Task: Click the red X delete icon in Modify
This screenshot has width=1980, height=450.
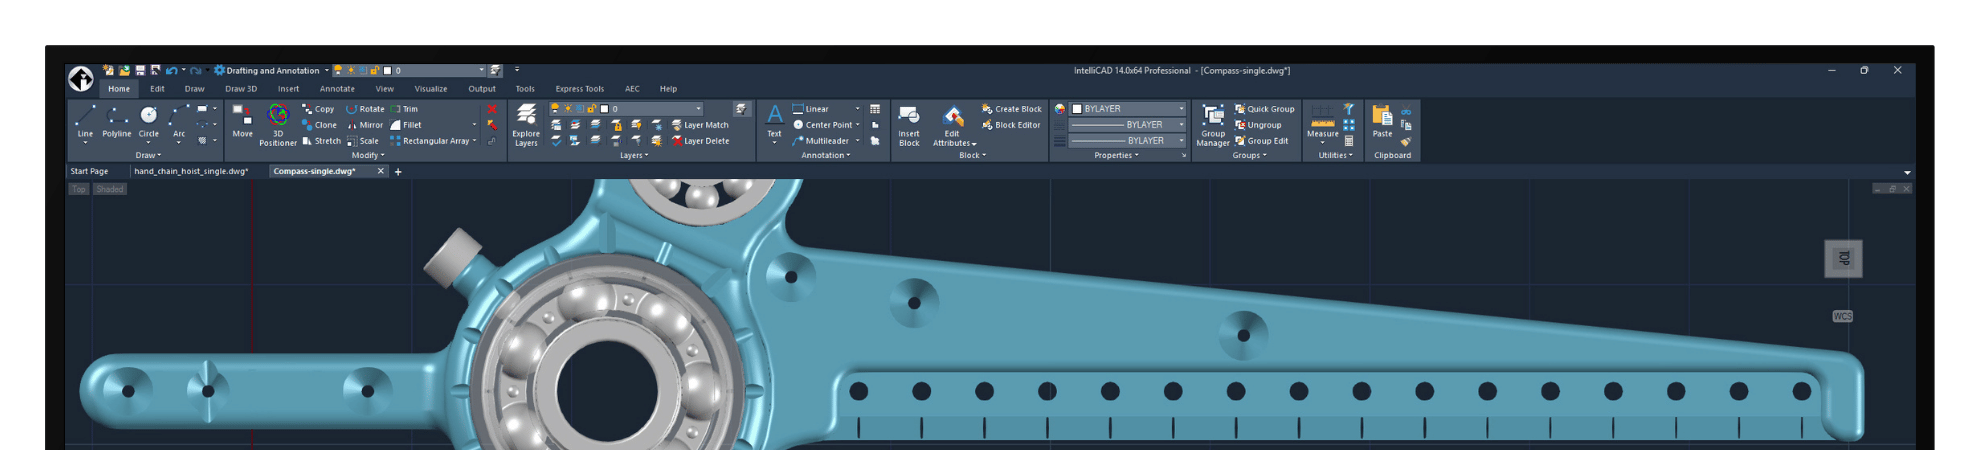Action: coord(491,109)
